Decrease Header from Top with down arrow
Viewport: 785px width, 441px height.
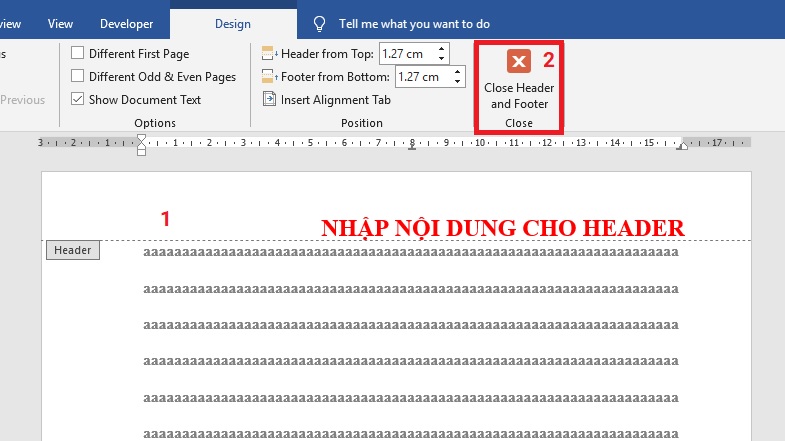[443, 58]
